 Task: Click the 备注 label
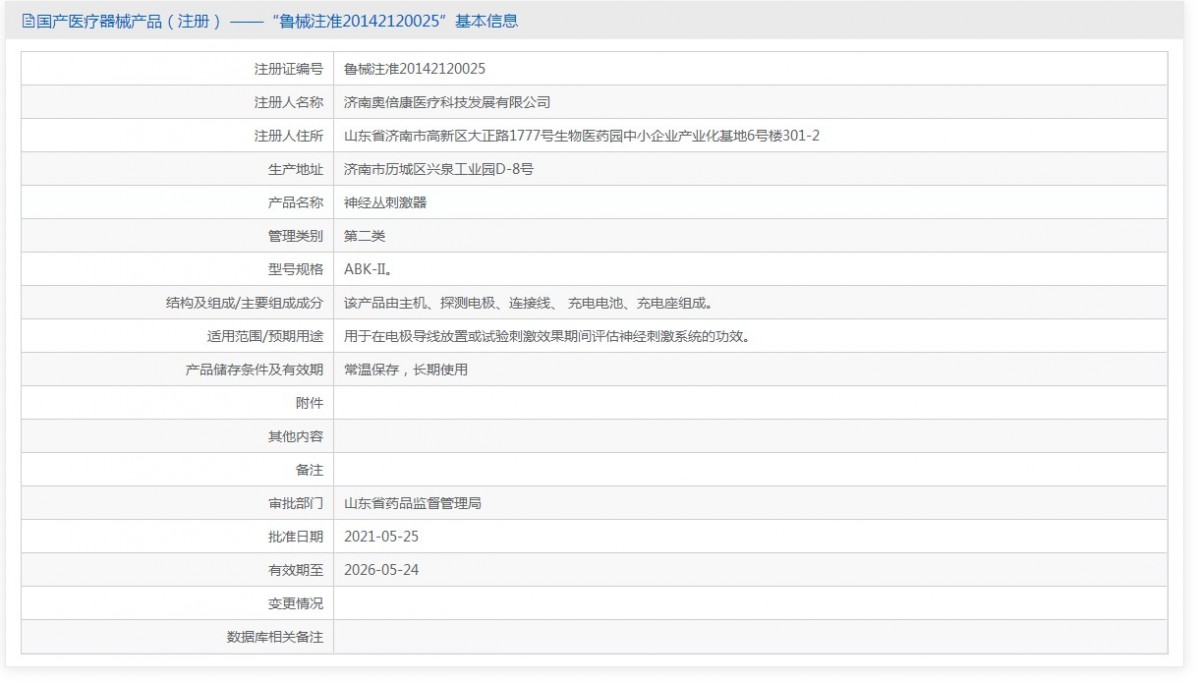pyautogui.click(x=310, y=470)
